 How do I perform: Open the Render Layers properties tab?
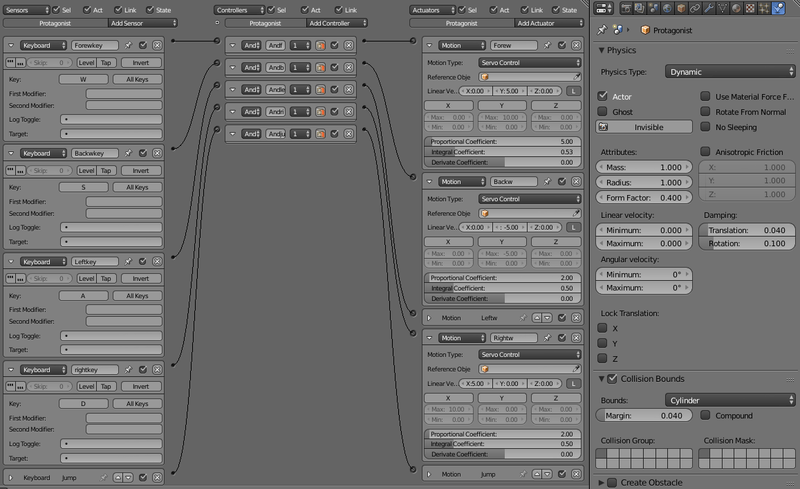pos(640,8)
